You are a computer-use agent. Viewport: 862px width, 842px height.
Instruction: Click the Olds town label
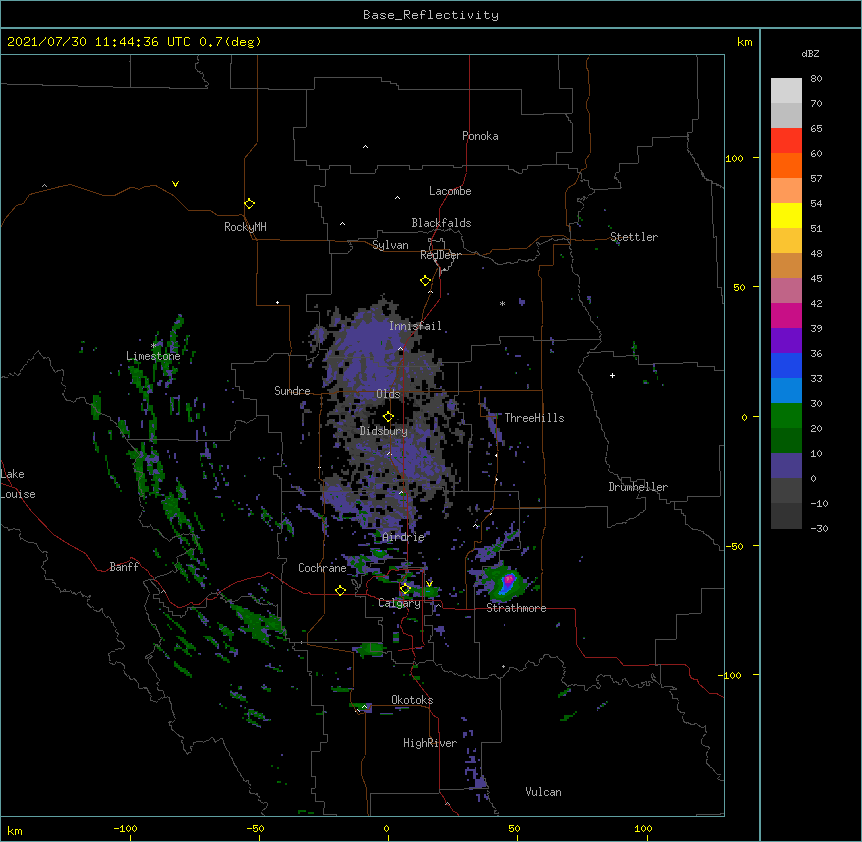point(388,394)
